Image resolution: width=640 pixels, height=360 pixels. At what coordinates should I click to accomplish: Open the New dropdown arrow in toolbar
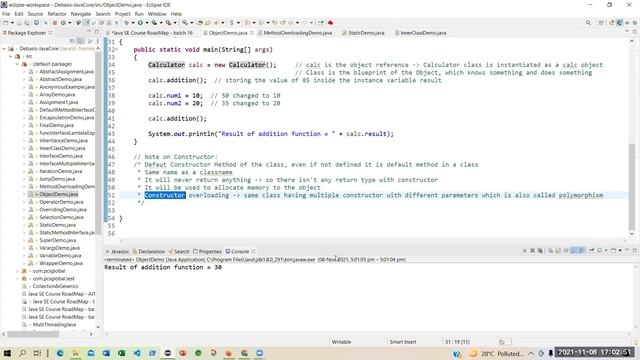pyautogui.click(x=12, y=23)
